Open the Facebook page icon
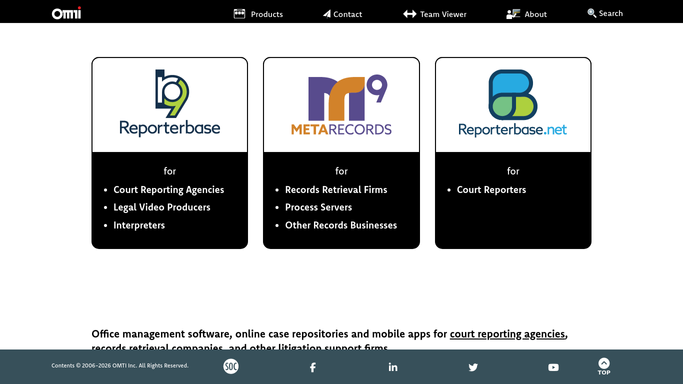Image resolution: width=683 pixels, height=384 pixels. (x=313, y=367)
